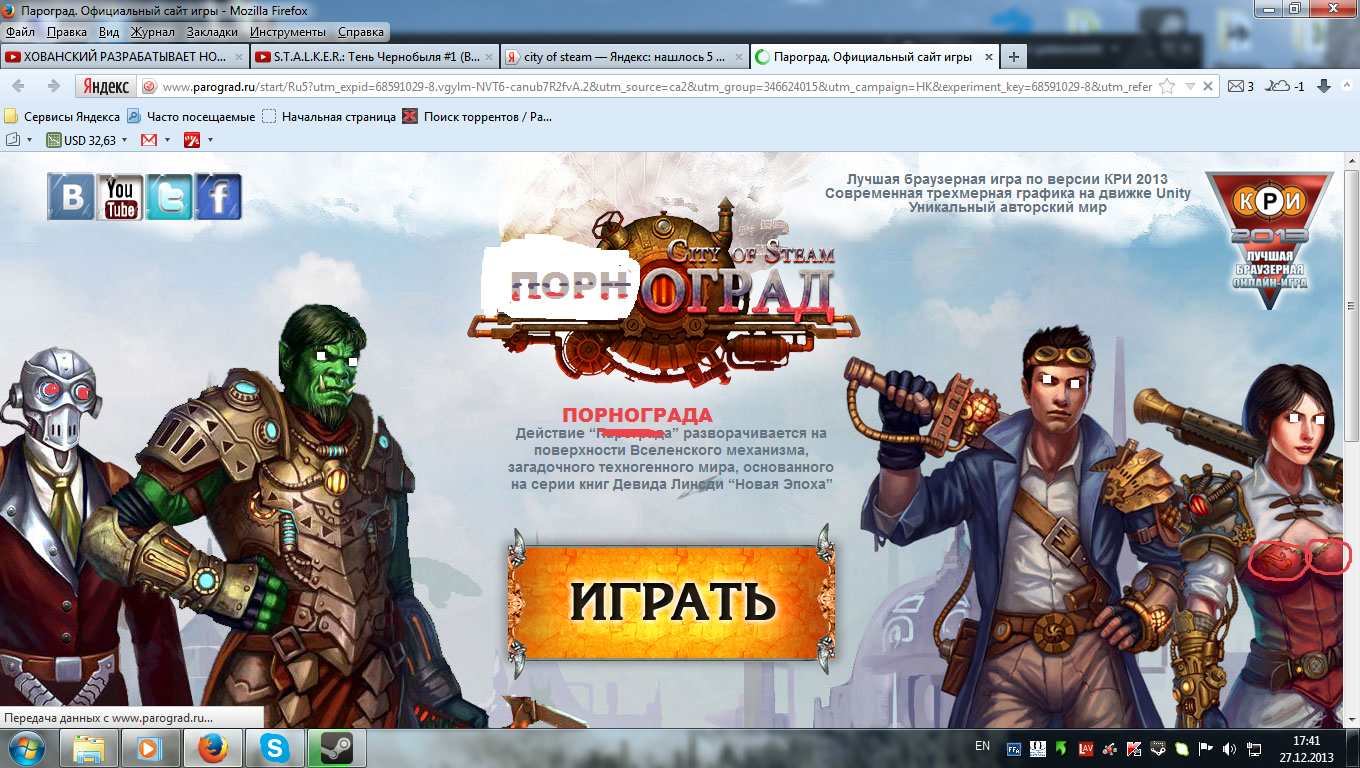
Task: Open Часто посещаемые bookmark
Action: [x=191, y=117]
